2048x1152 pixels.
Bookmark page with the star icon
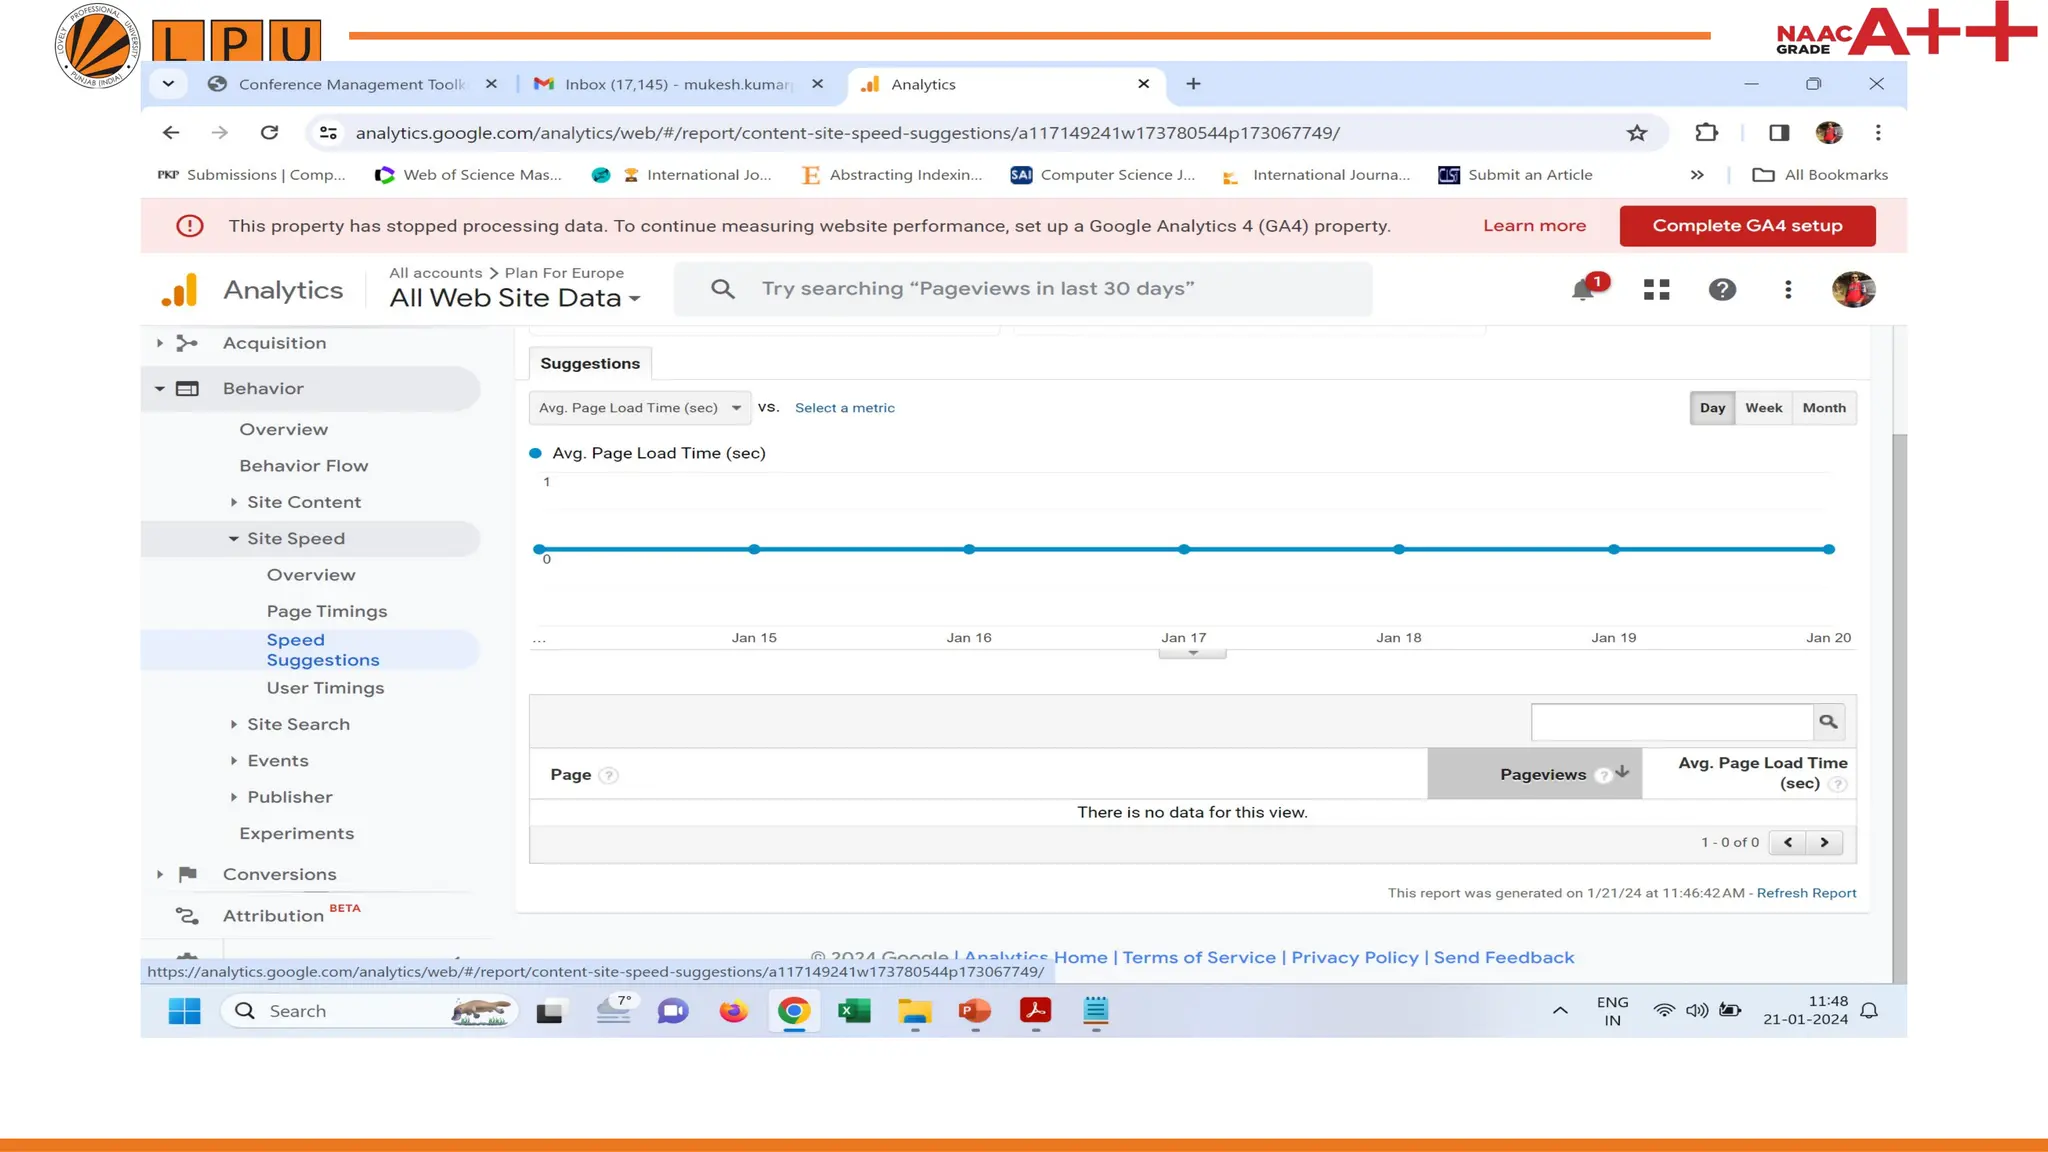pos(1636,133)
